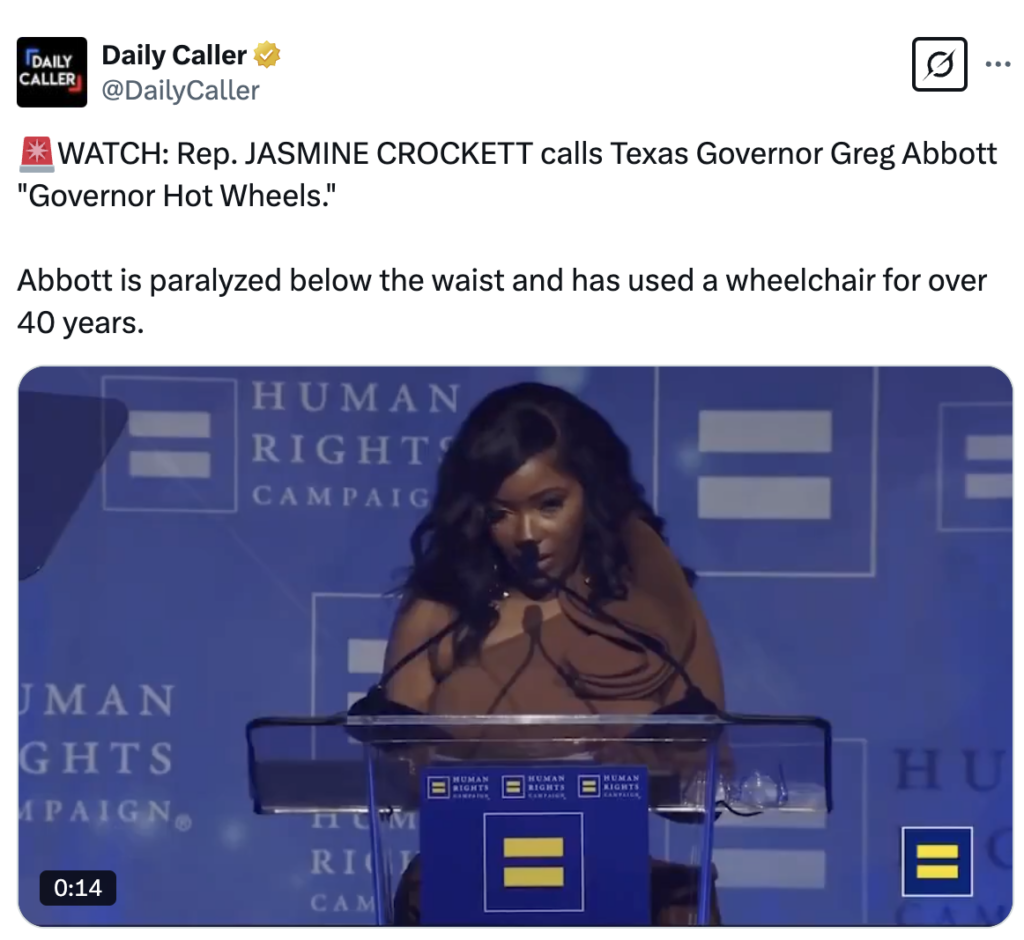This screenshot has width=1024, height=940.
Task: Click the equals logo left of backdrop text
Action: (x=169, y=444)
